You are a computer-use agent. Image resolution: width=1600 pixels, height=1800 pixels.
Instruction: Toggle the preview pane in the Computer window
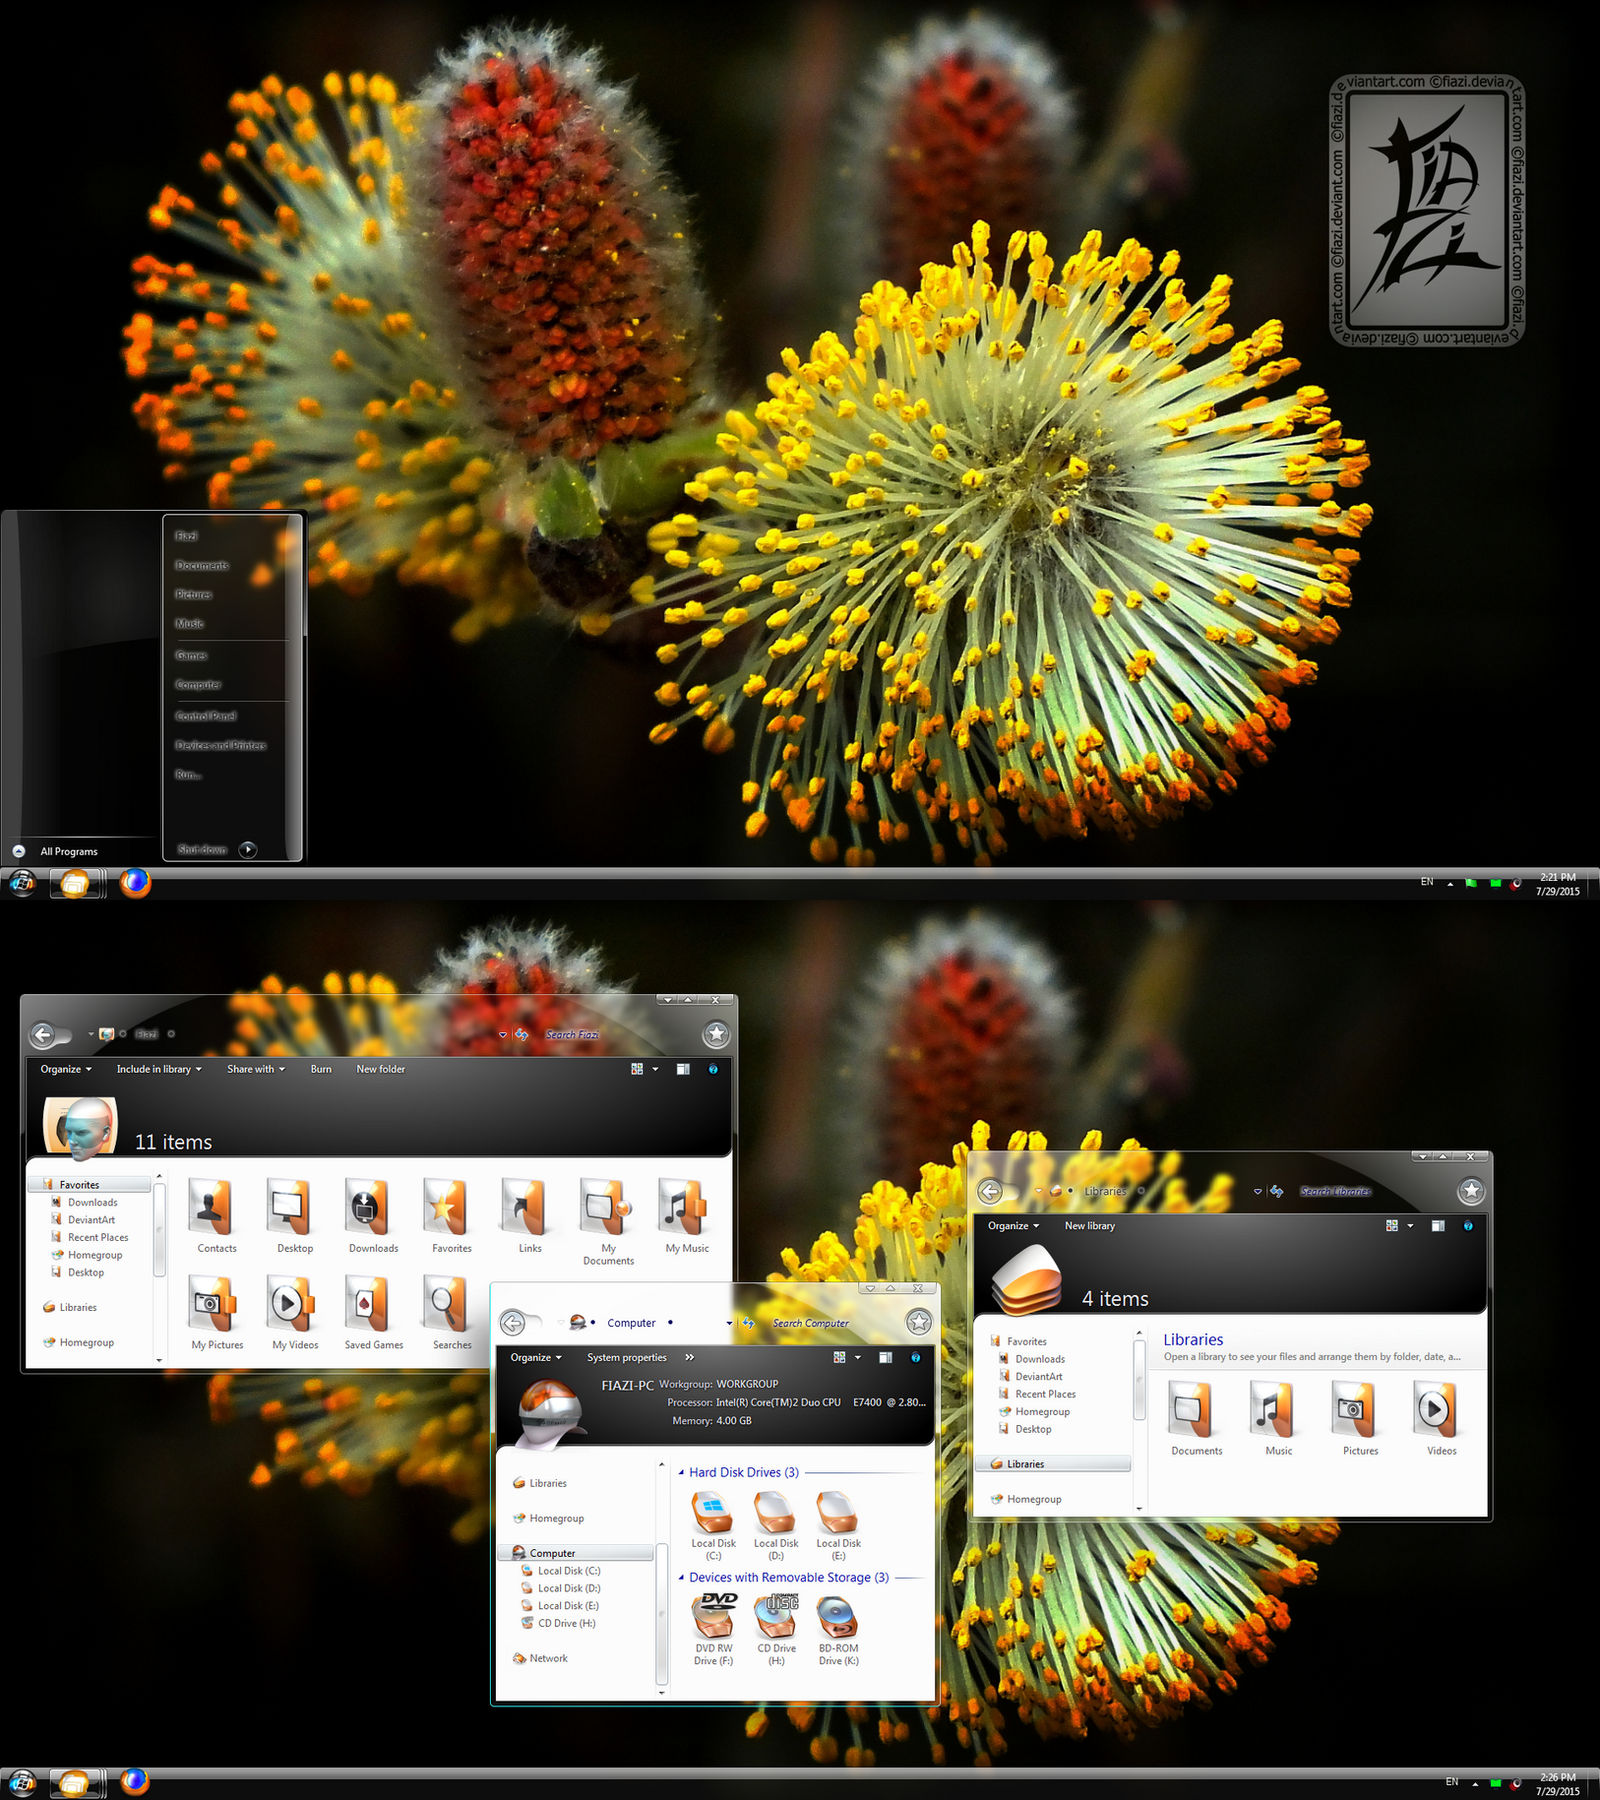pyautogui.click(x=885, y=1357)
